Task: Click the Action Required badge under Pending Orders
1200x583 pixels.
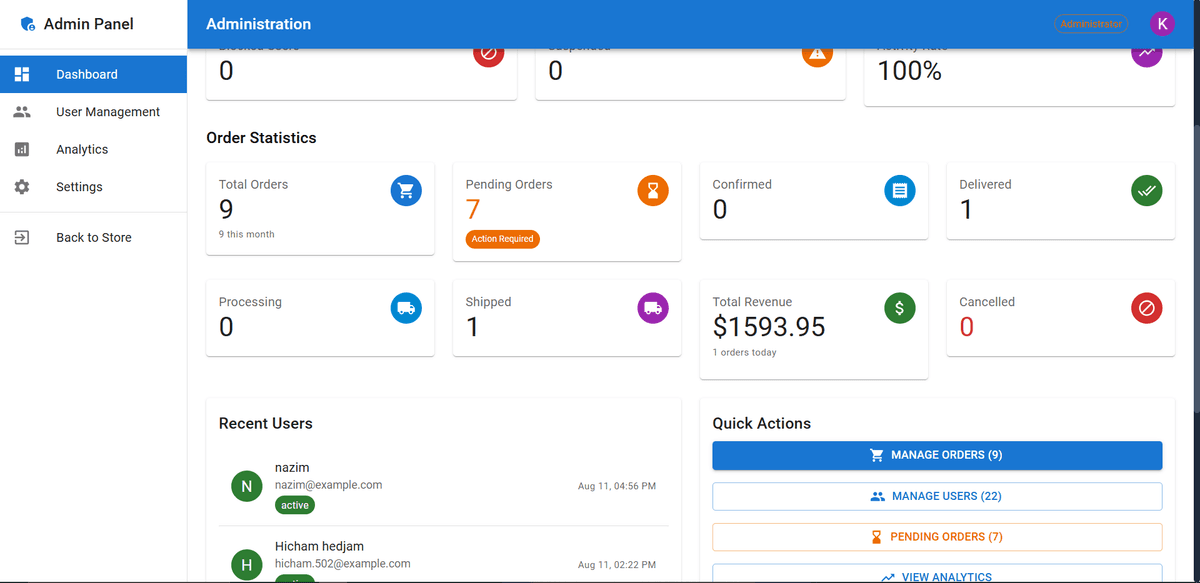Action: pos(502,239)
